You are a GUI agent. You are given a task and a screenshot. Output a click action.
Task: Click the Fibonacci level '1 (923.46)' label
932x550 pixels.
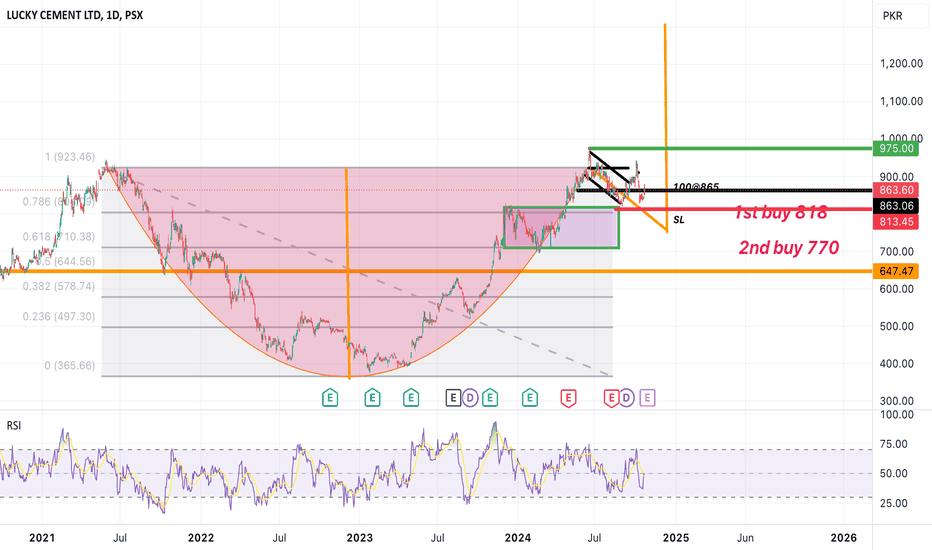click(70, 157)
